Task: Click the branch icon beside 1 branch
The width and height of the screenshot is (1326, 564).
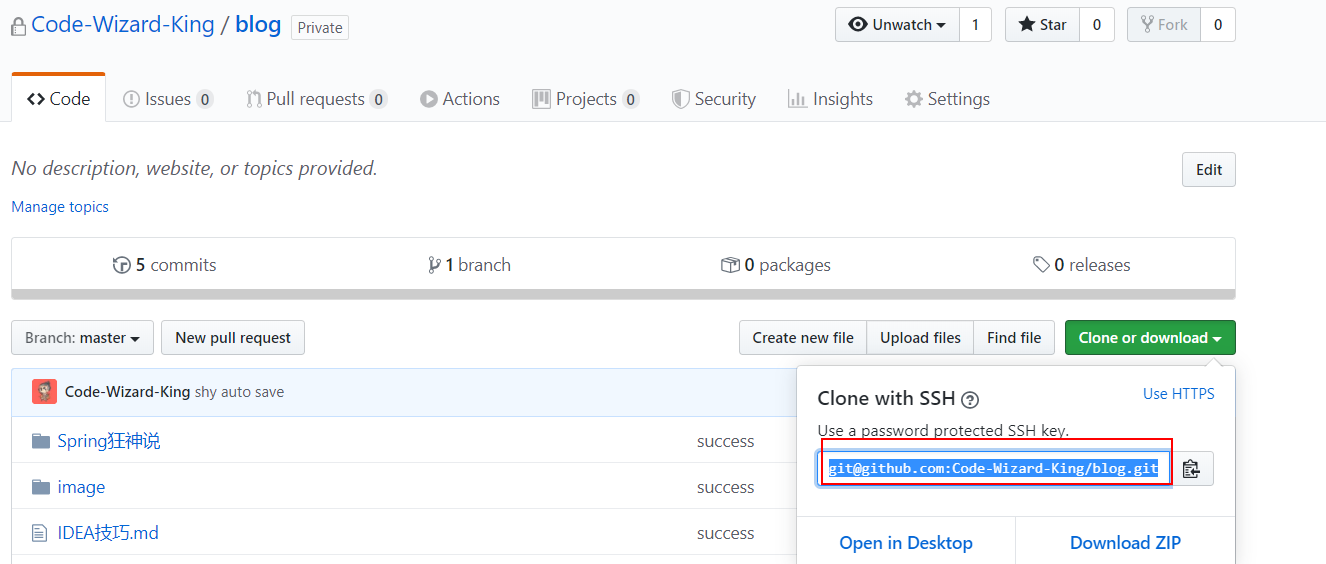Action: [x=434, y=265]
